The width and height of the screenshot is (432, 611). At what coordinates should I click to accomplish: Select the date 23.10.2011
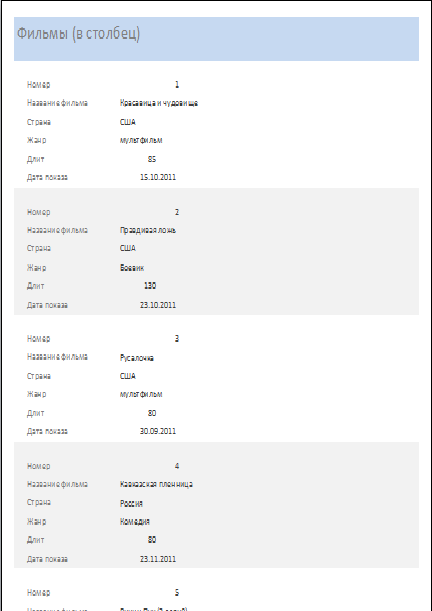[158, 305]
